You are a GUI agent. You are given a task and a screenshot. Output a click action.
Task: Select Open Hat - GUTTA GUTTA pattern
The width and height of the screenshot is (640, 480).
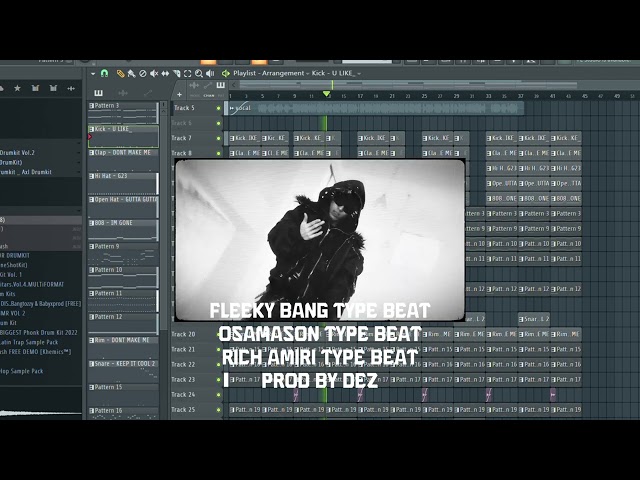coord(123,207)
